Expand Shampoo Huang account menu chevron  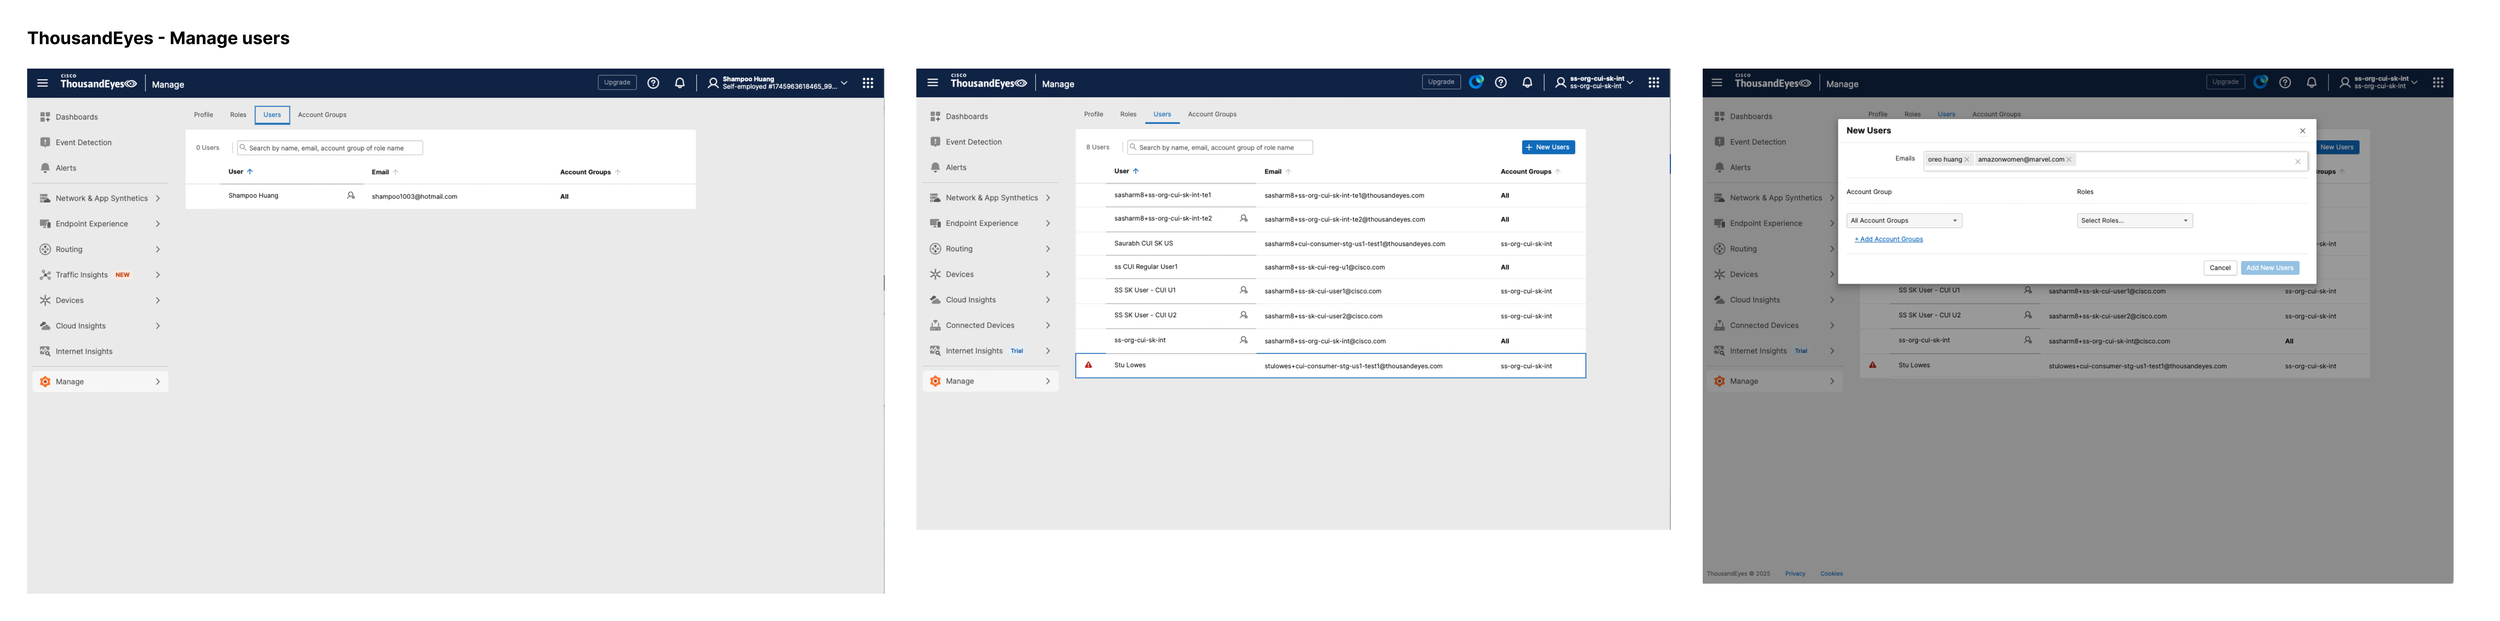tap(844, 83)
